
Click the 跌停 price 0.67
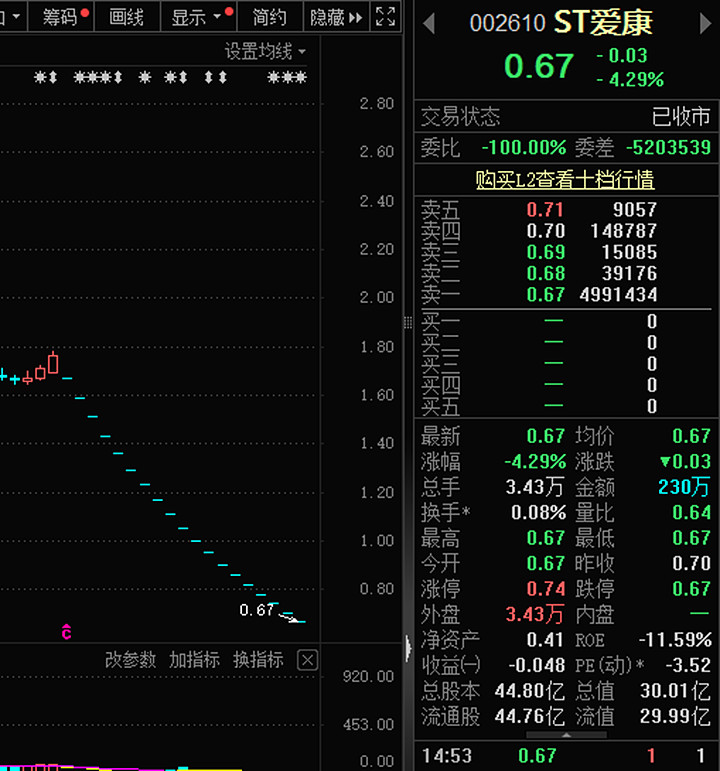[x=691, y=589]
